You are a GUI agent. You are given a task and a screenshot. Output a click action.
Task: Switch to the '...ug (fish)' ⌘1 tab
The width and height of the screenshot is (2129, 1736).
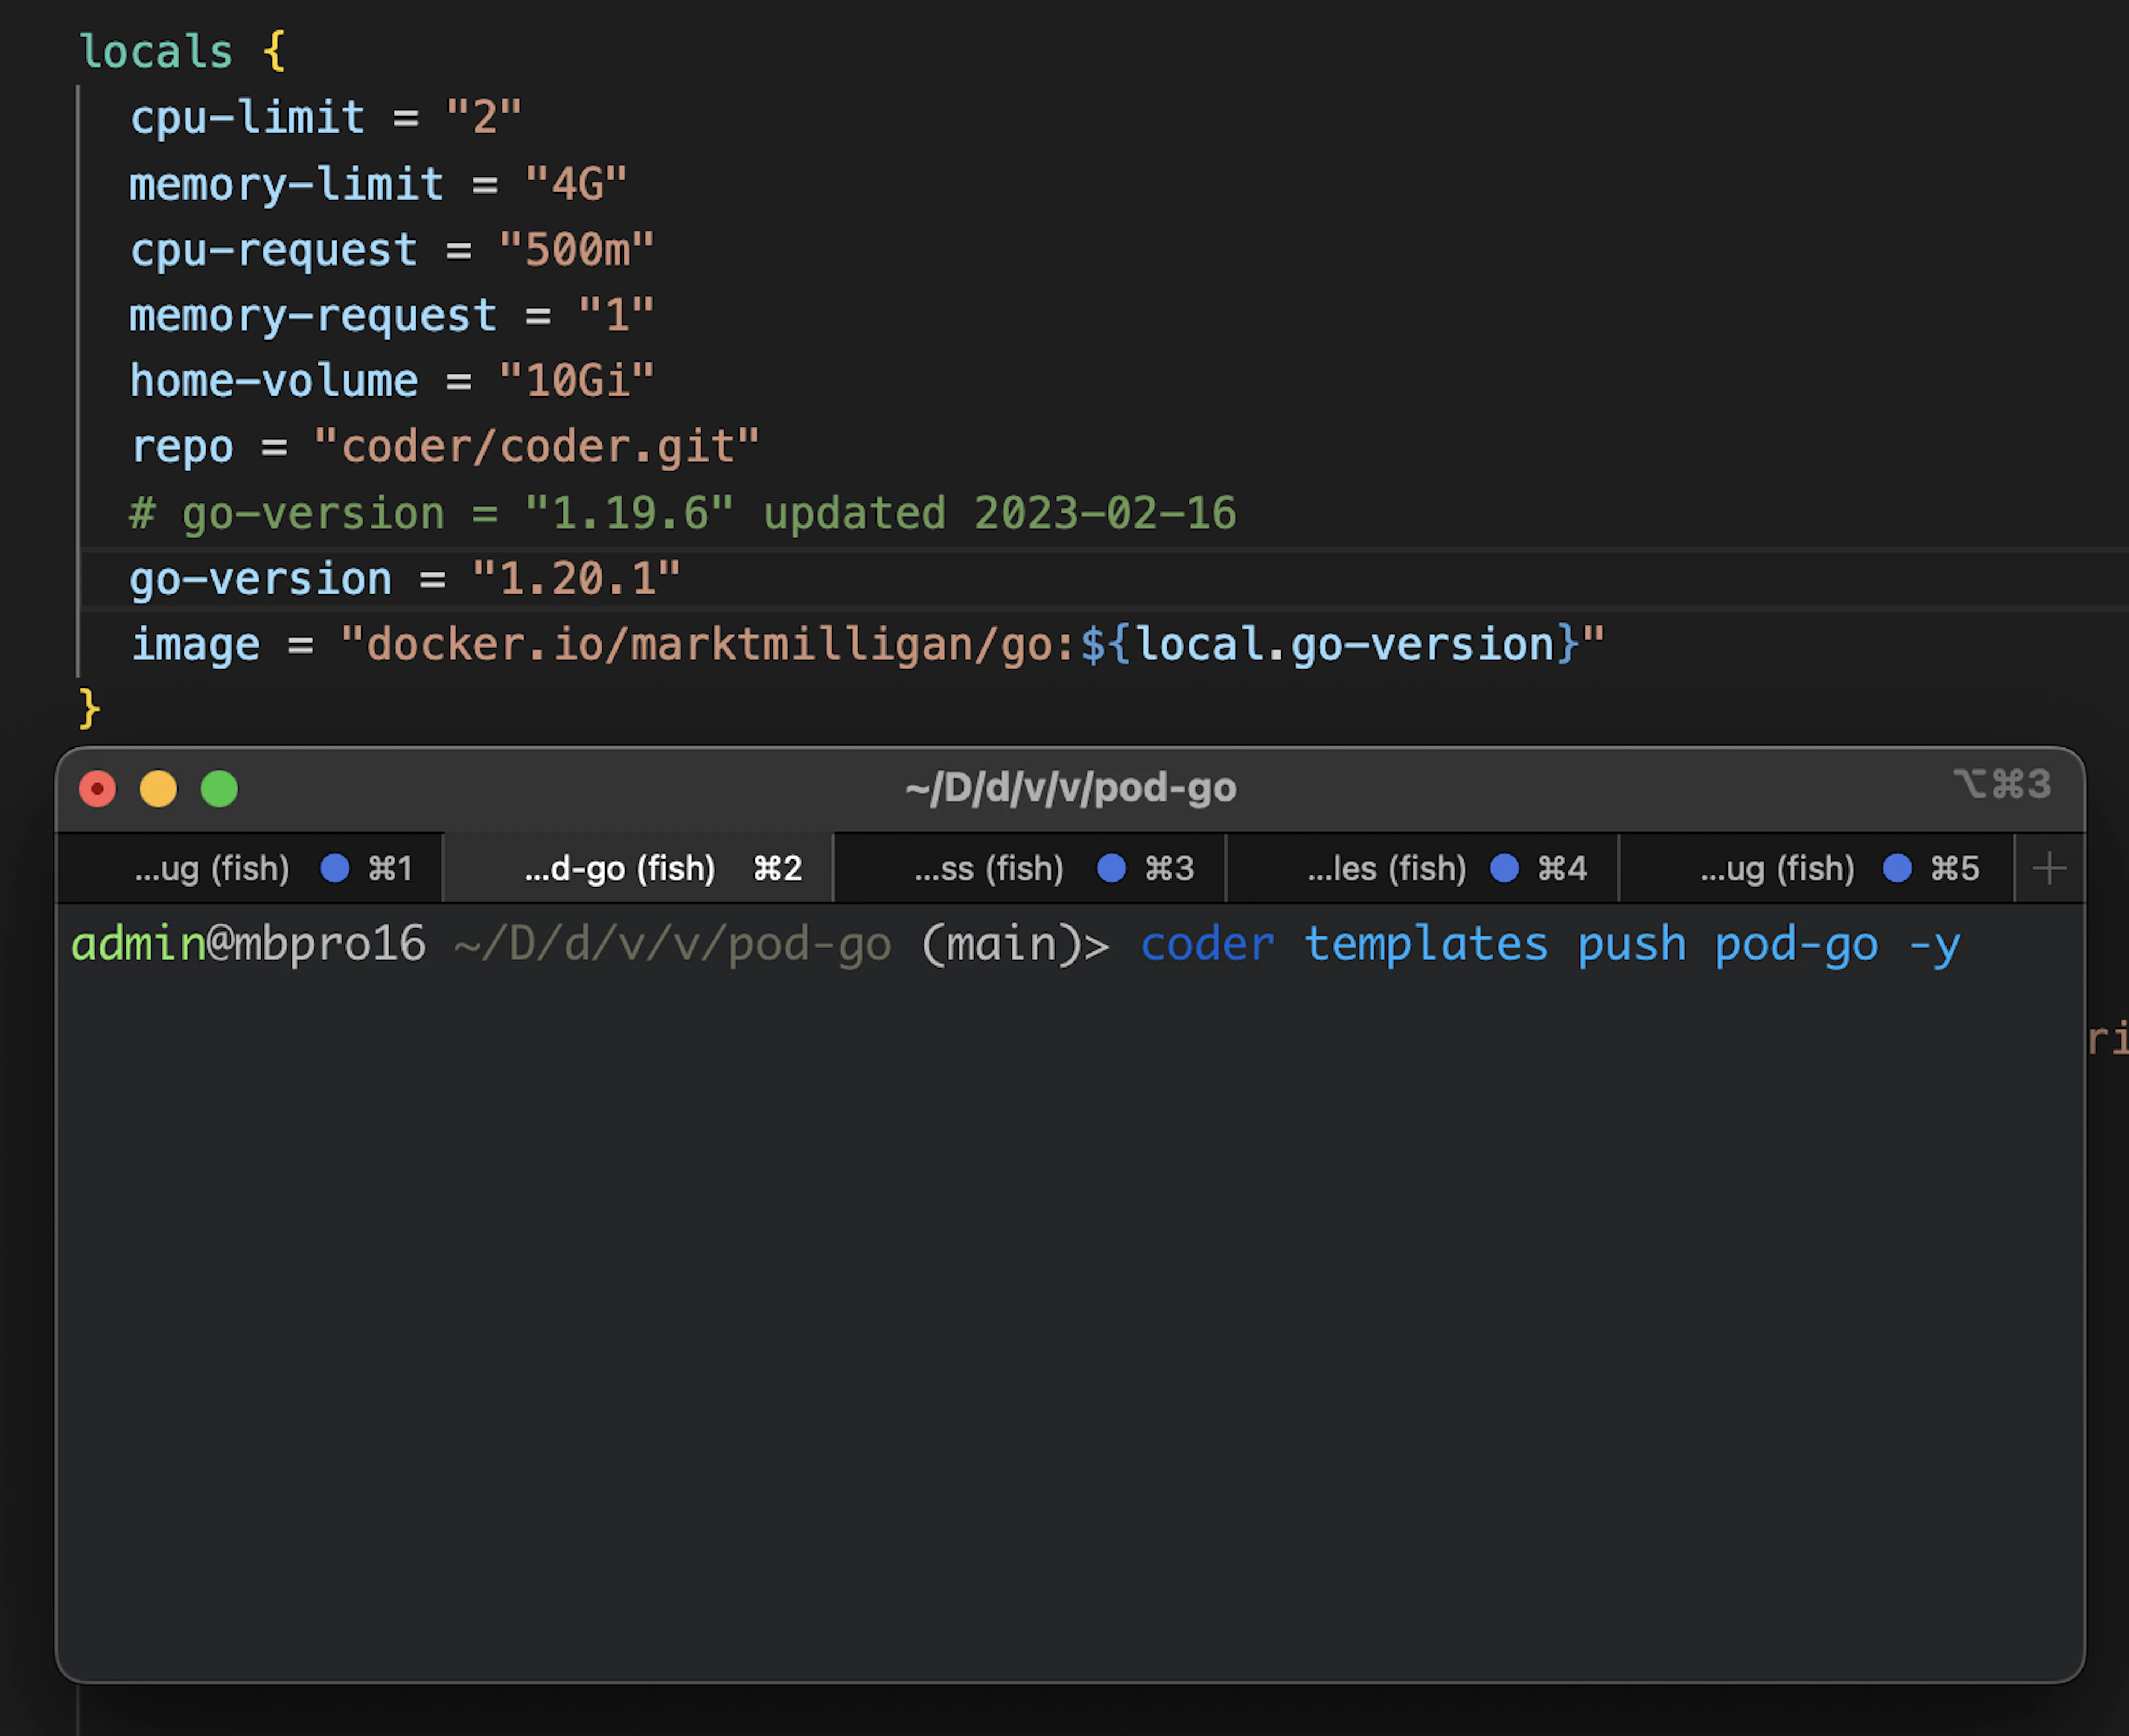[x=250, y=868]
